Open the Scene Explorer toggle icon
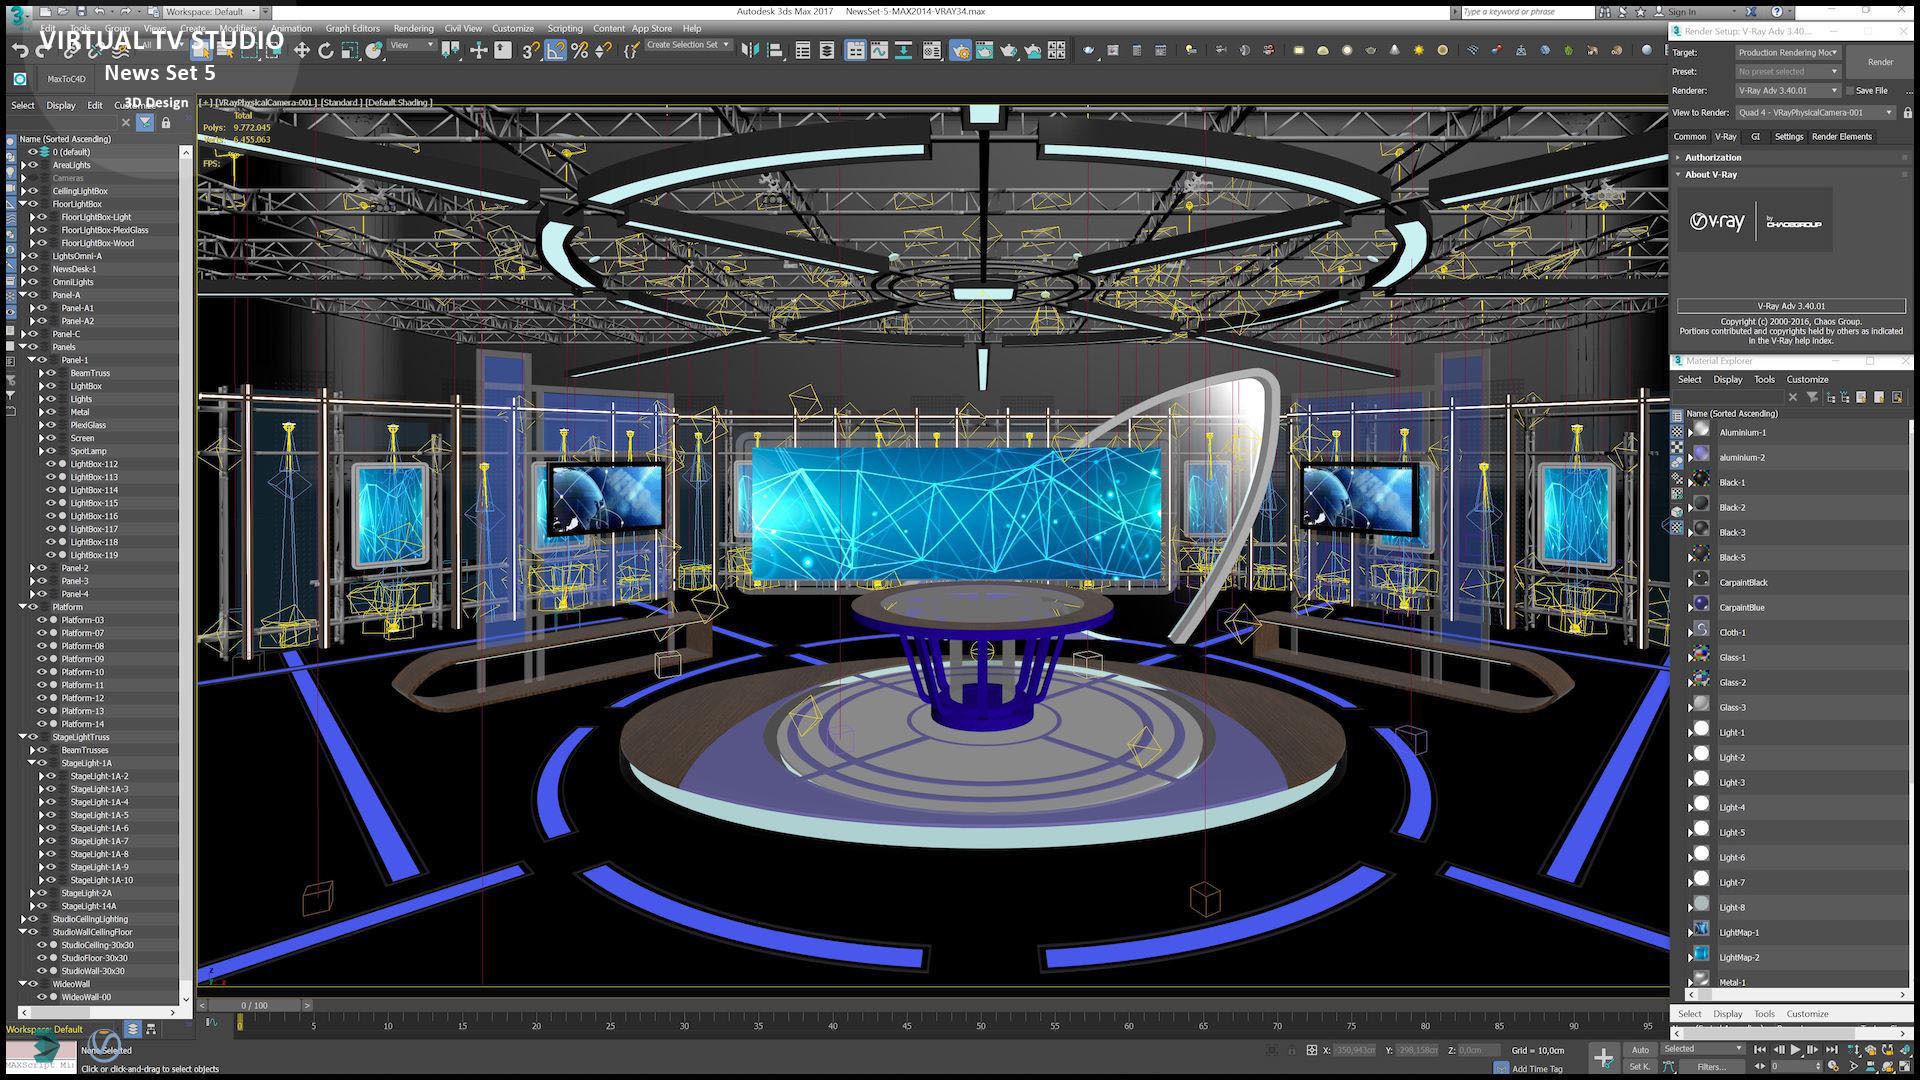This screenshot has height=1080, width=1920. (x=803, y=50)
